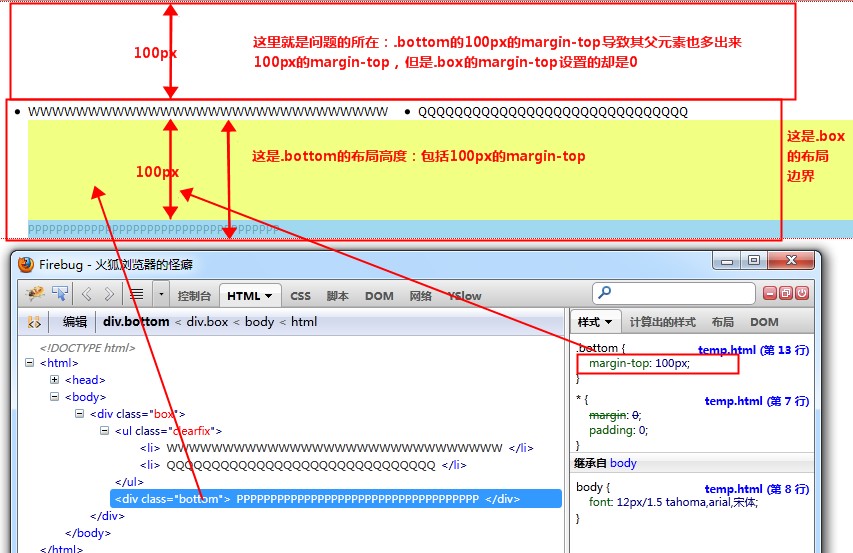
Task: Open temp.html (第 8 行) source link
Action: [756, 489]
